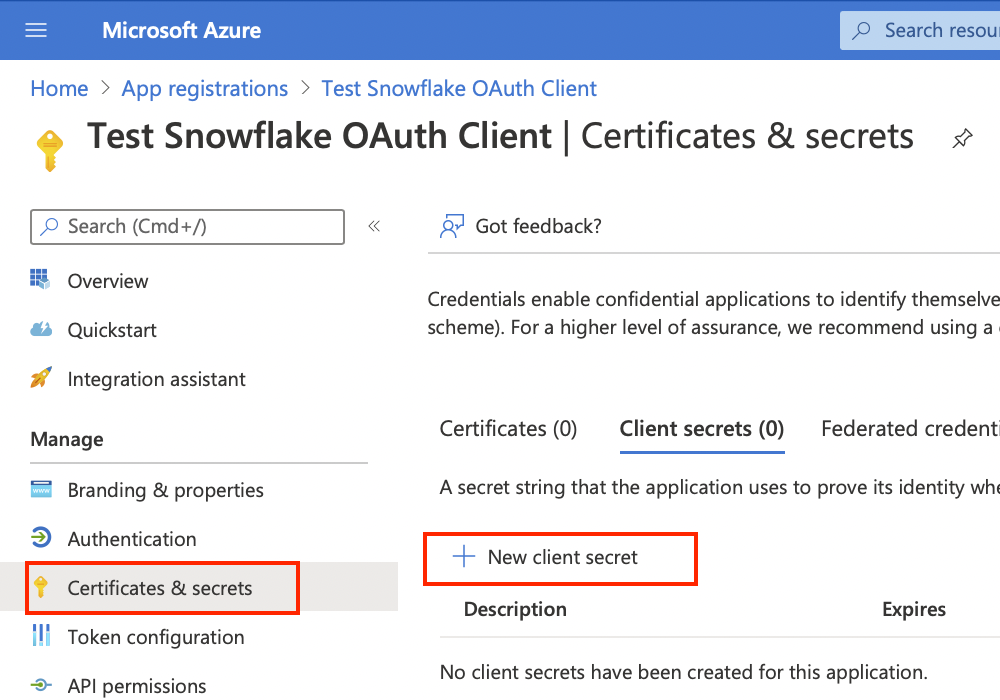The width and height of the screenshot is (1000, 700).
Task: Switch to the Certificates (0) tab
Action: (x=508, y=428)
